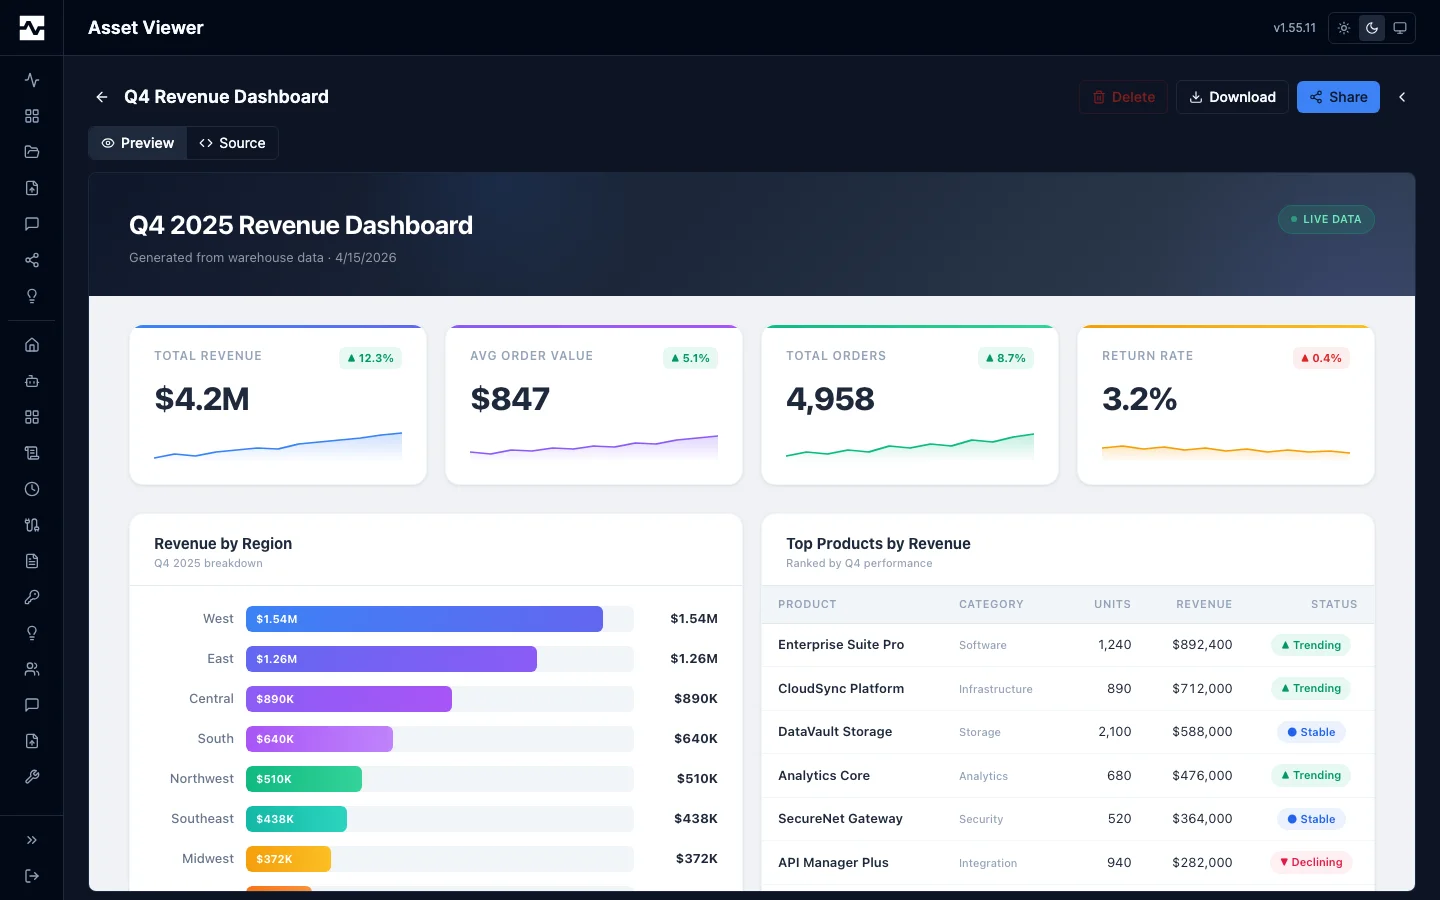Click the team members icon in the sidebar
Image resolution: width=1440 pixels, height=900 pixels.
(31, 669)
